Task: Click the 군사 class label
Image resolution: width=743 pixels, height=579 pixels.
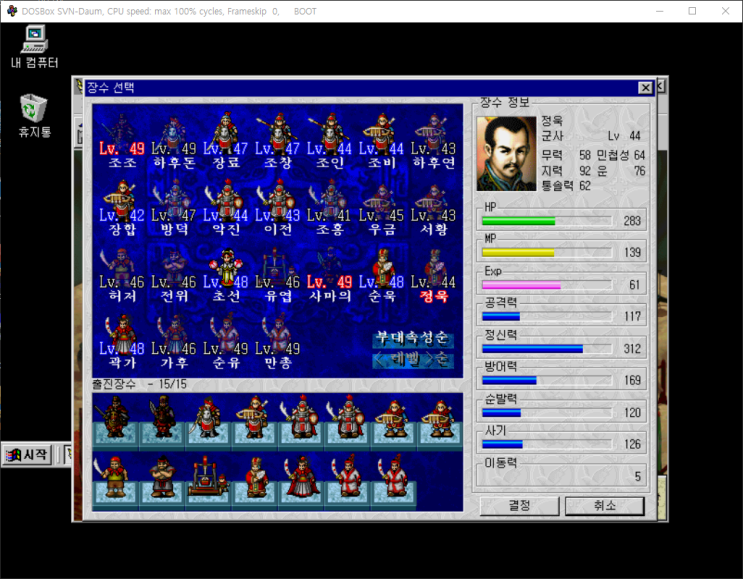Action: [552, 136]
